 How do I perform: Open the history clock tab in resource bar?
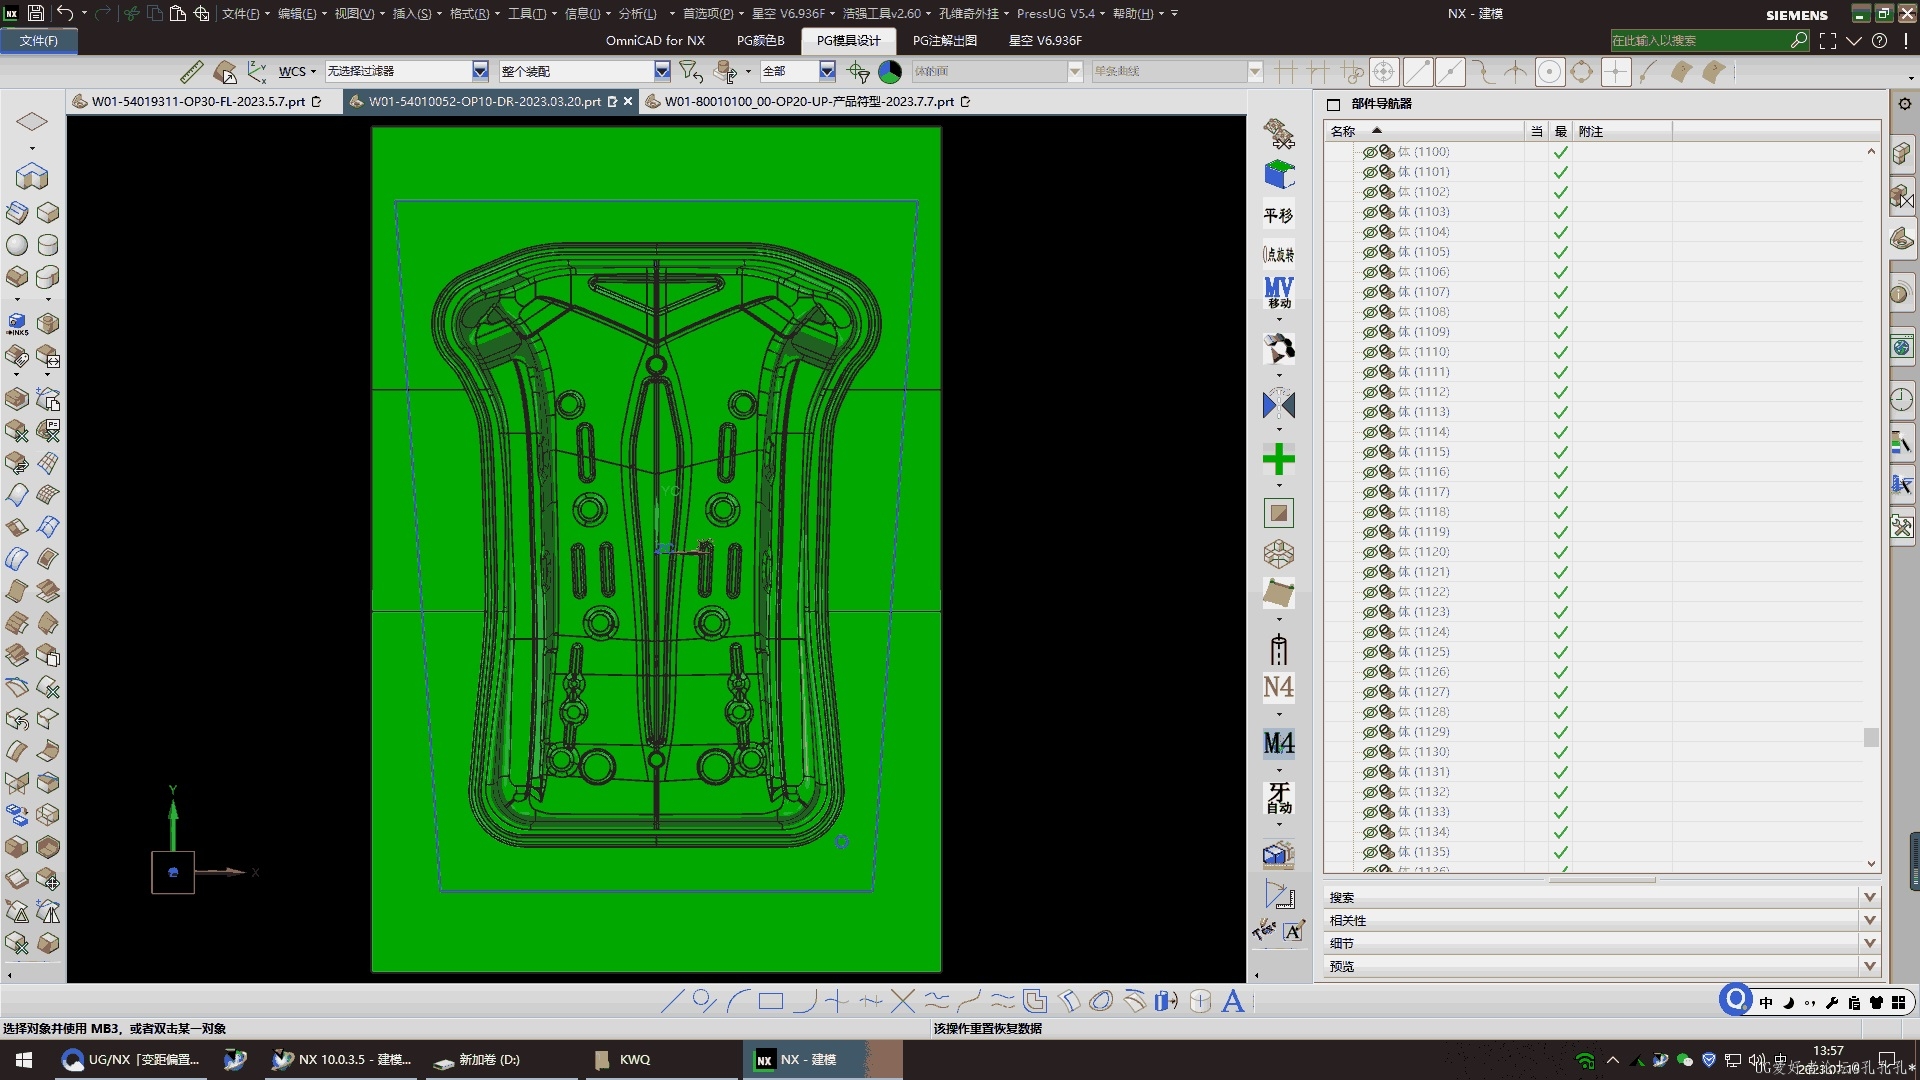1901,400
